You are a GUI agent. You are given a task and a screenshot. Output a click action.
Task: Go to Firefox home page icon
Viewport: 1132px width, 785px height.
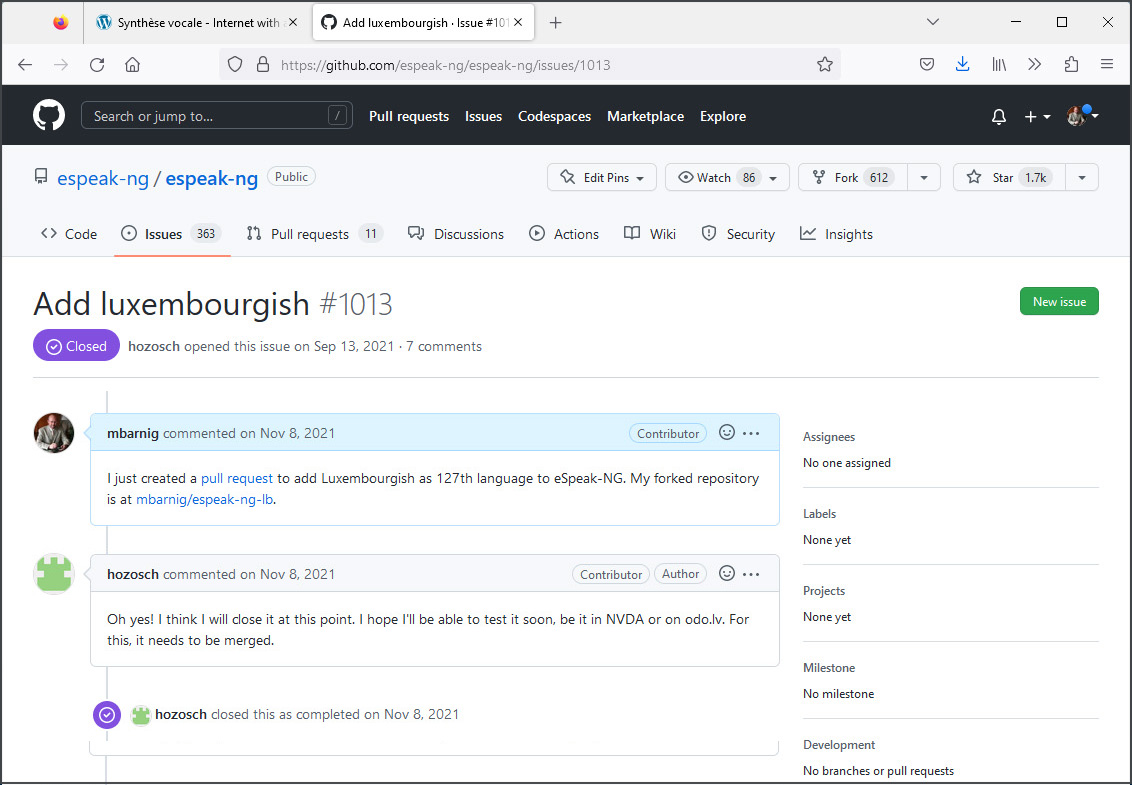132,65
